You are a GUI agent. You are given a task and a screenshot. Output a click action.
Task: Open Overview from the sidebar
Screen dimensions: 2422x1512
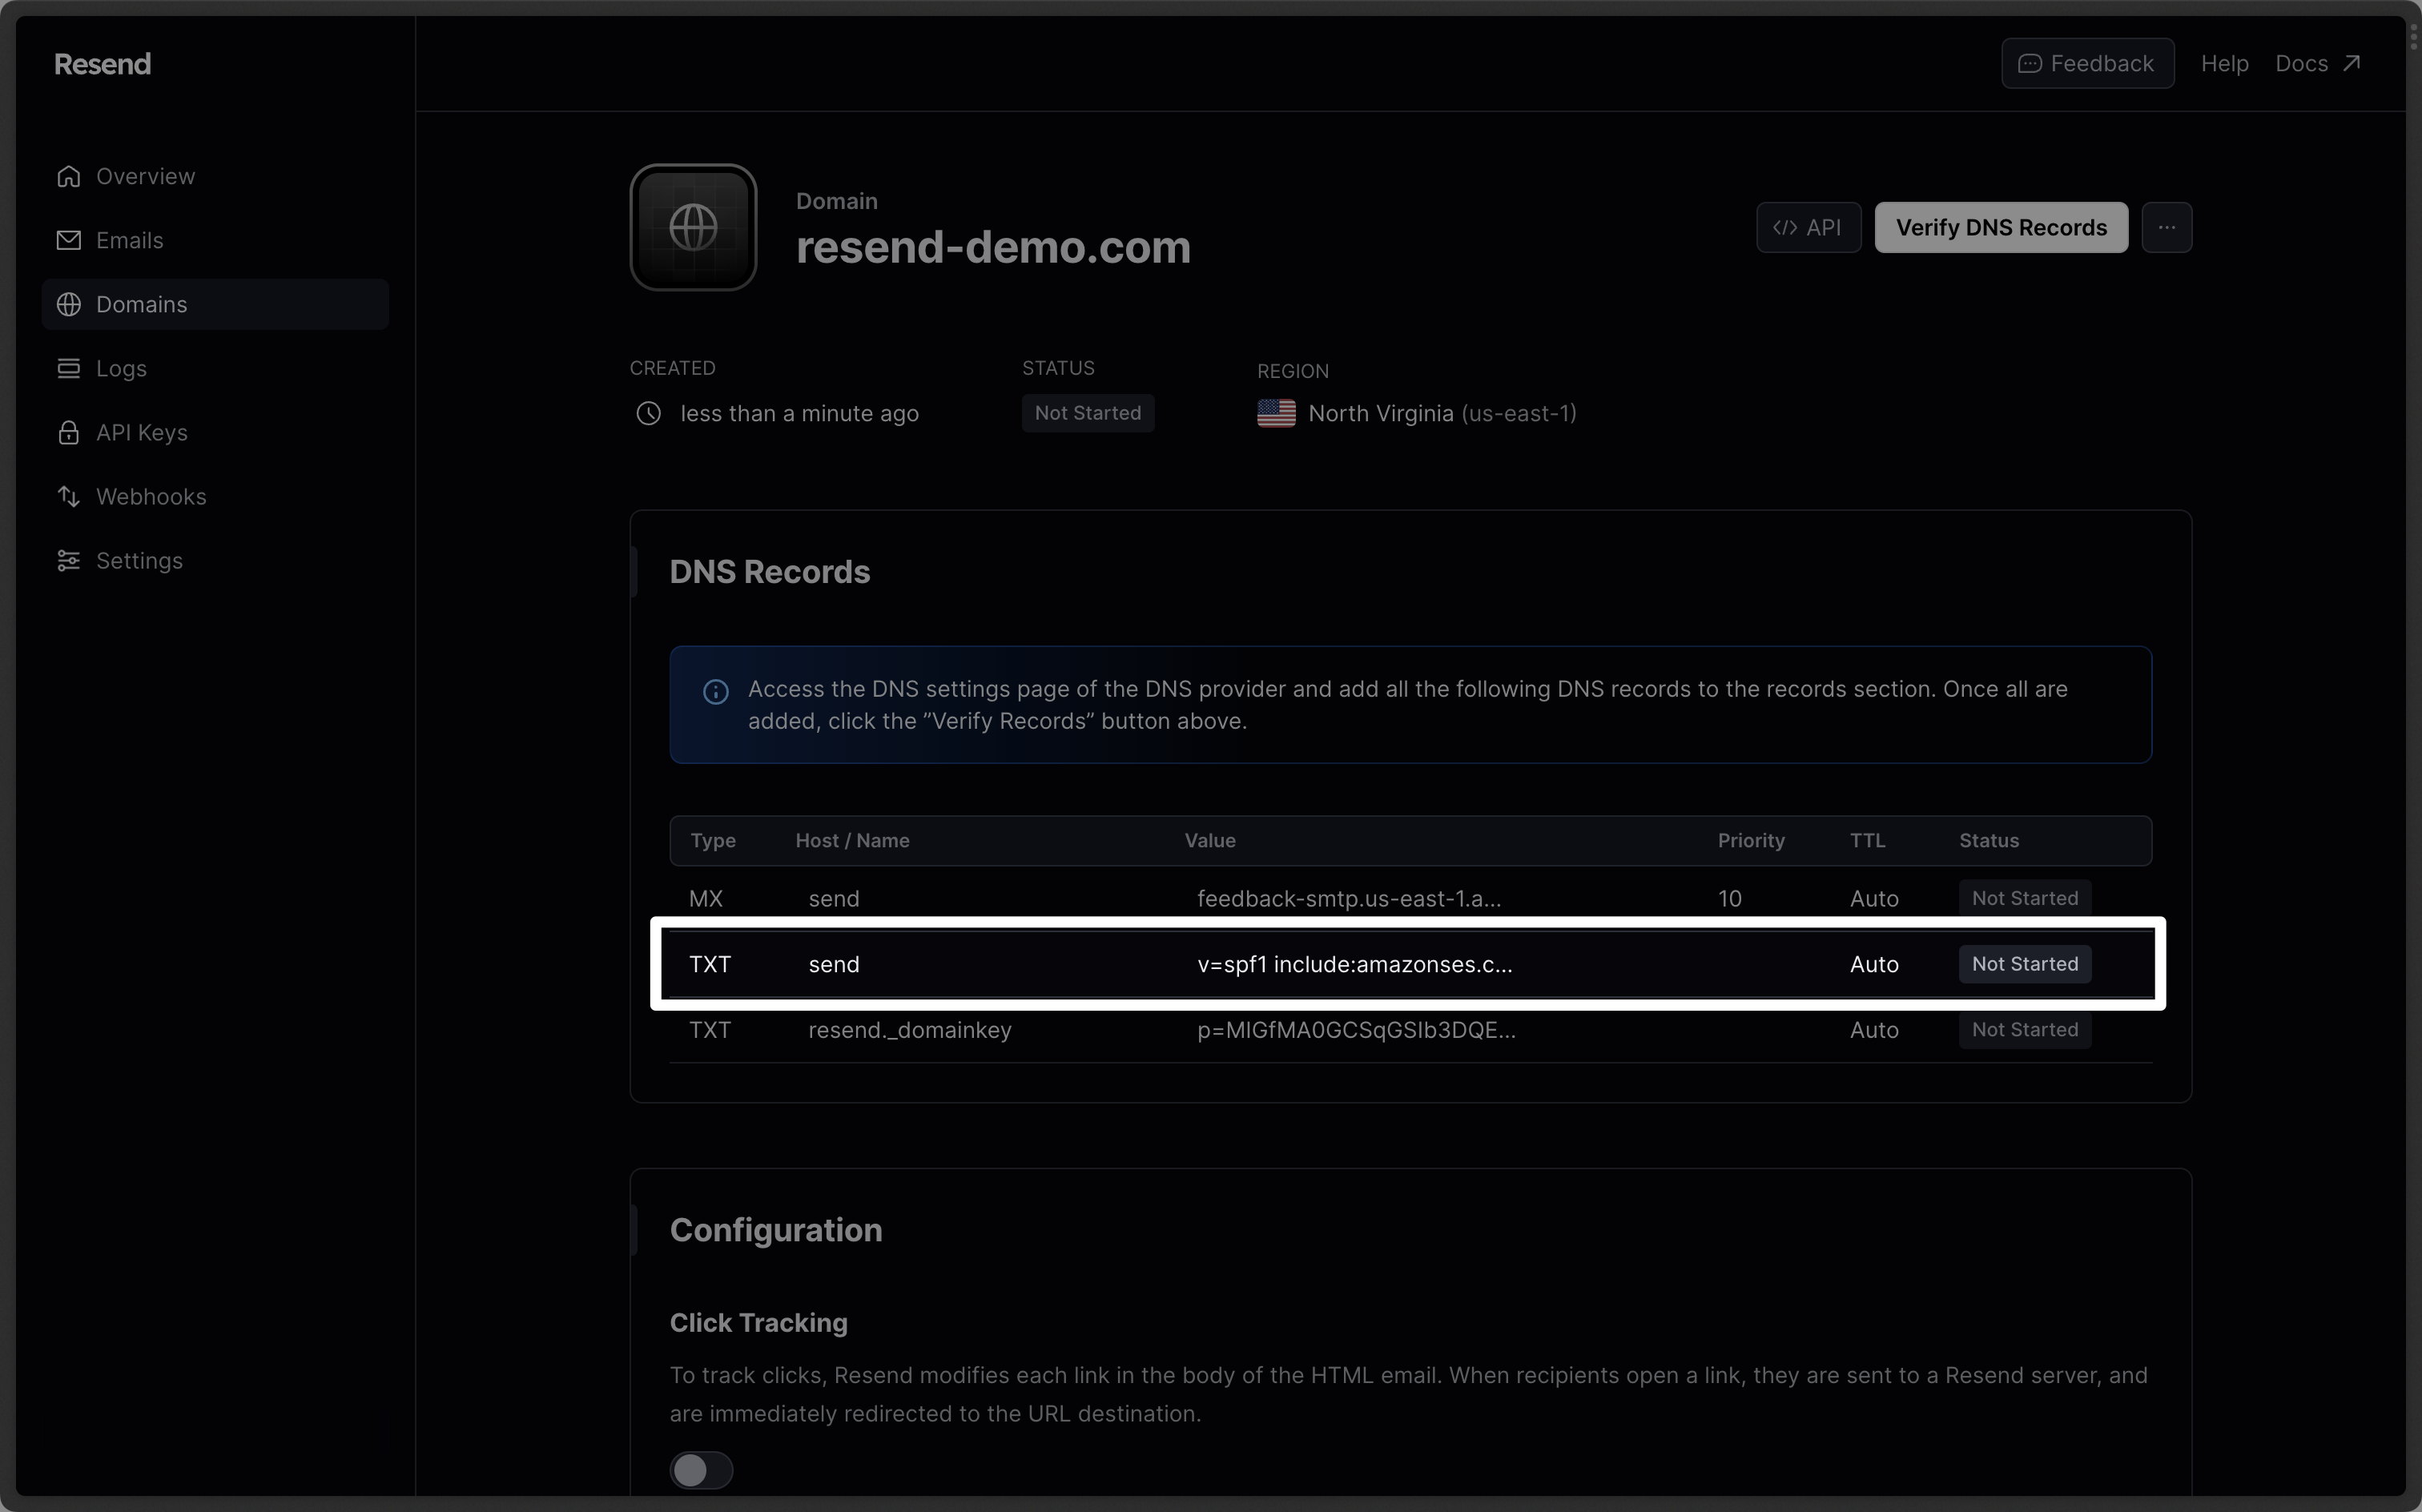215,176
